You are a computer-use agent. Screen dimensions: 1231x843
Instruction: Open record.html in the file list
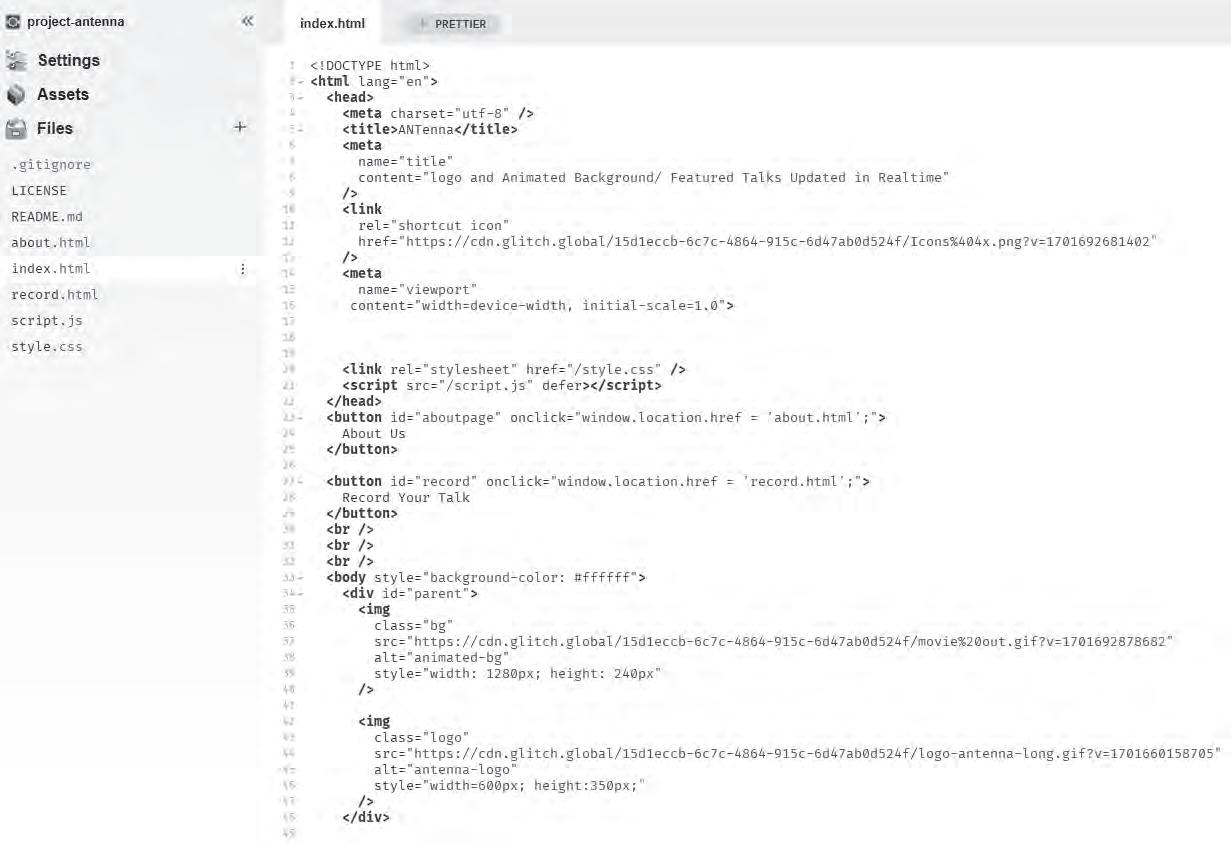coord(55,295)
